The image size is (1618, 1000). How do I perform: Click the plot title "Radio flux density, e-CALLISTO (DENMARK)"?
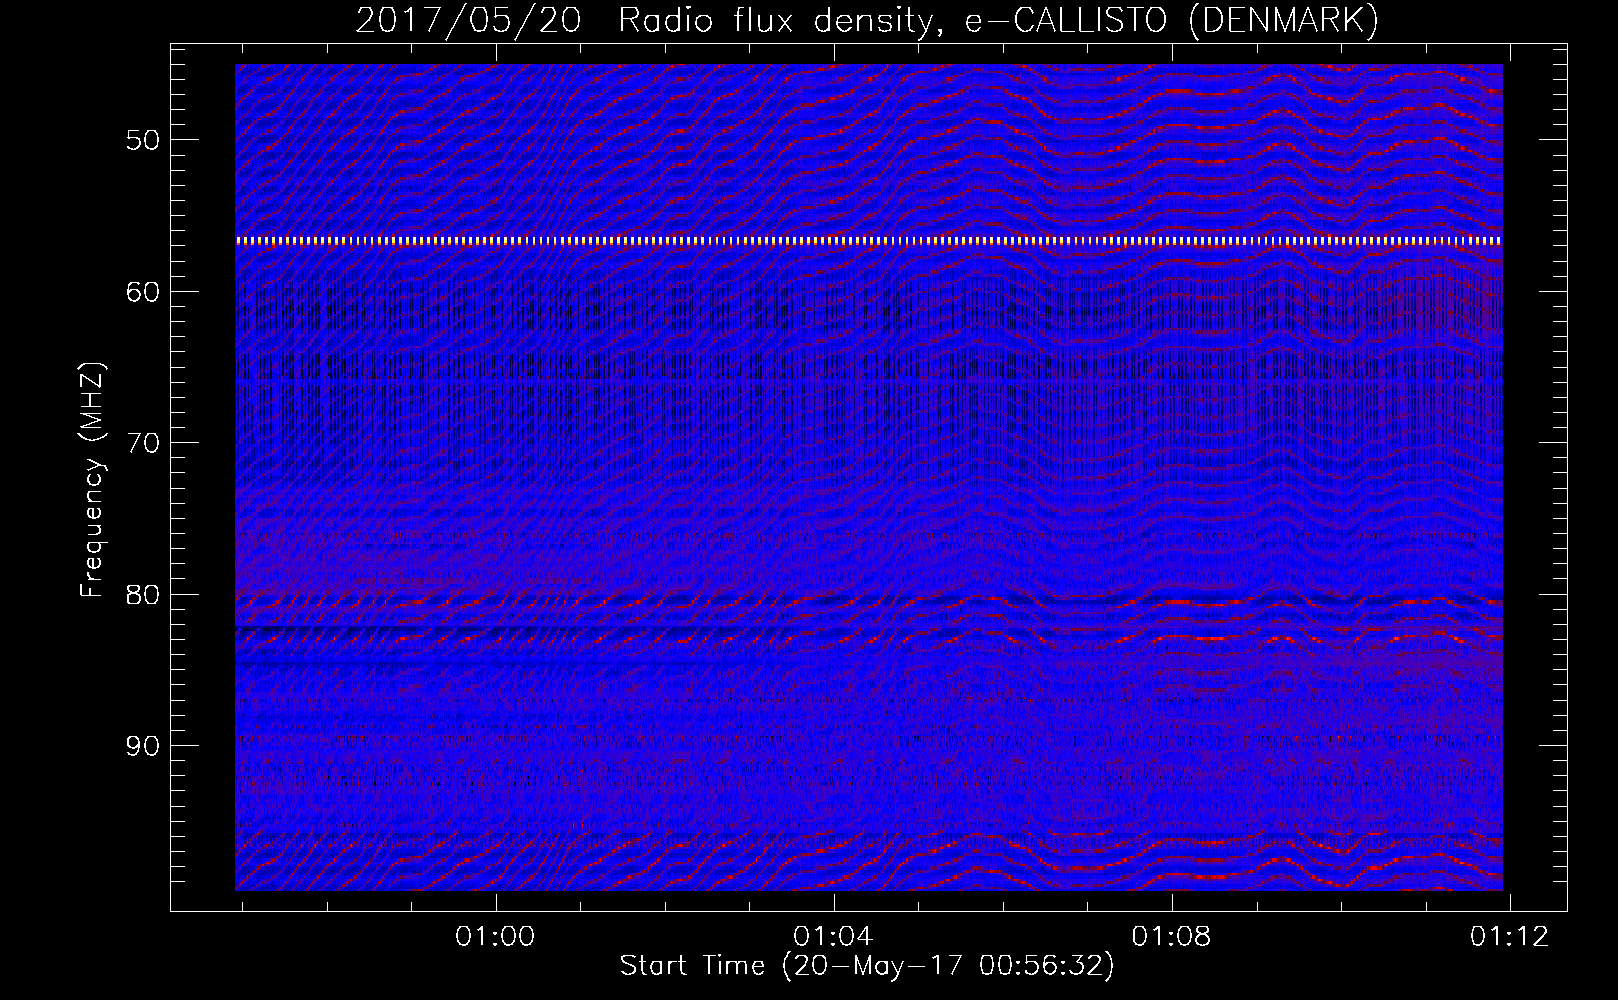coord(998,20)
